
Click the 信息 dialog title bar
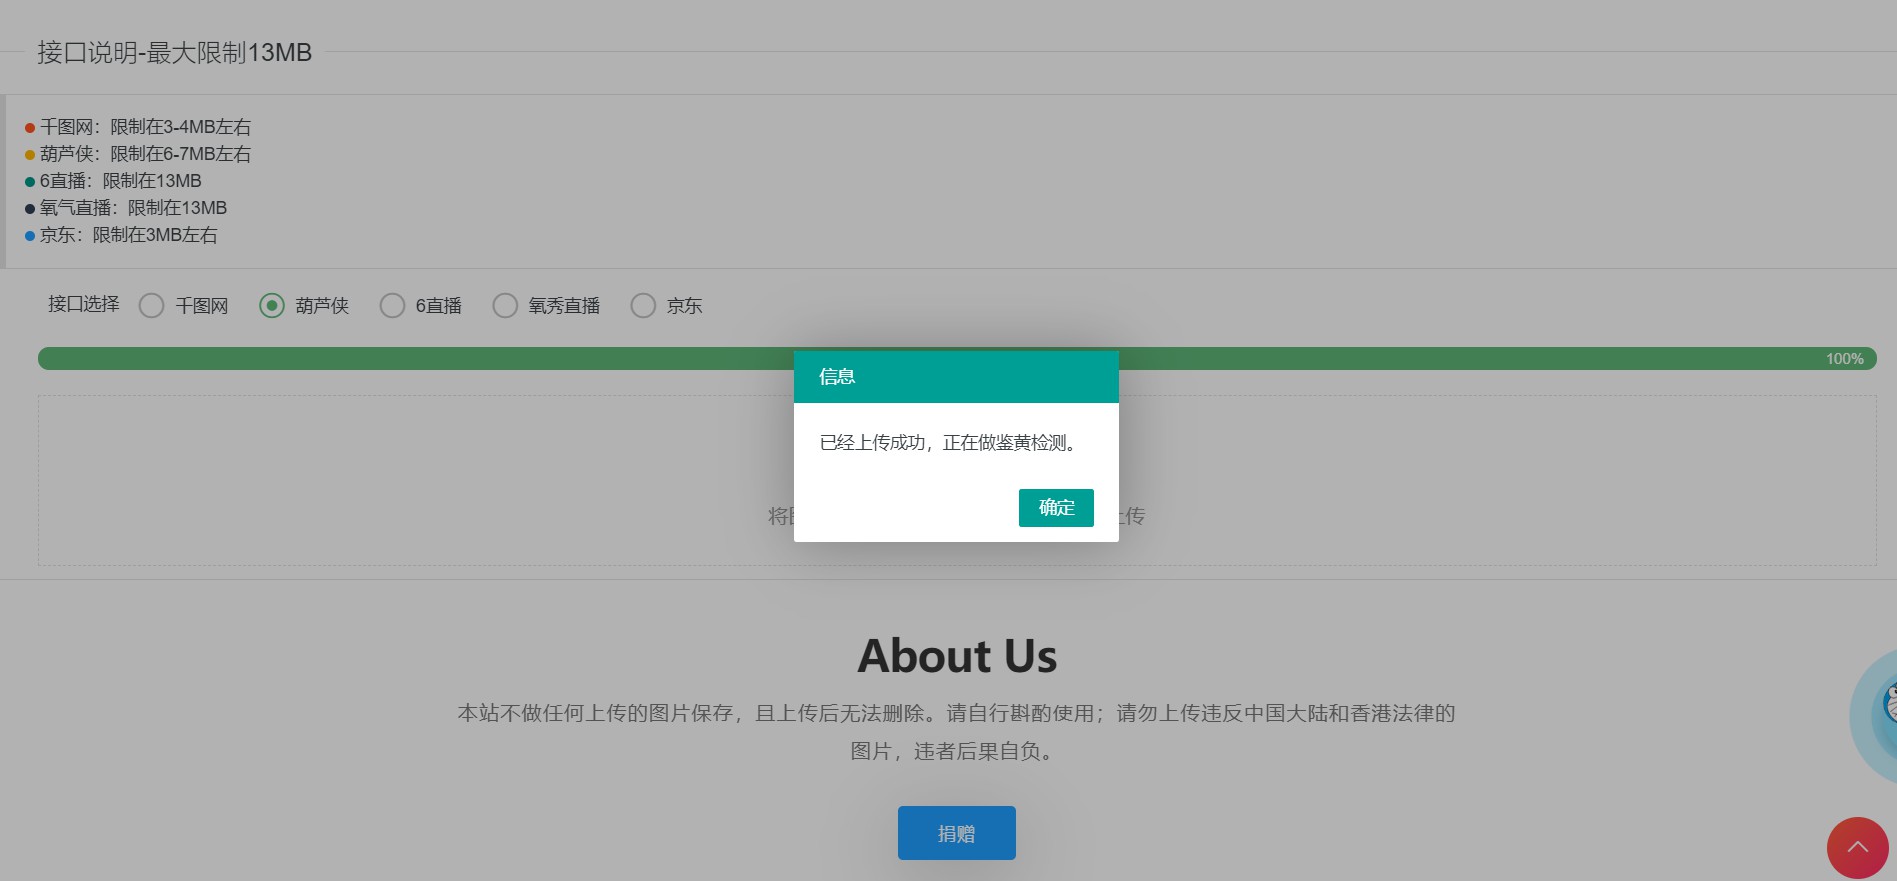(956, 377)
